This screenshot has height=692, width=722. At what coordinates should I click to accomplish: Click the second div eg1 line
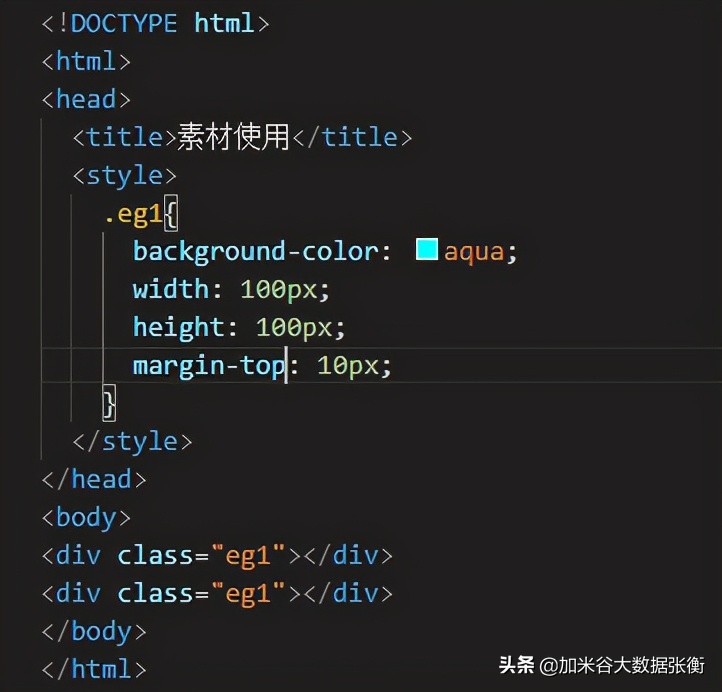[217, 593]
